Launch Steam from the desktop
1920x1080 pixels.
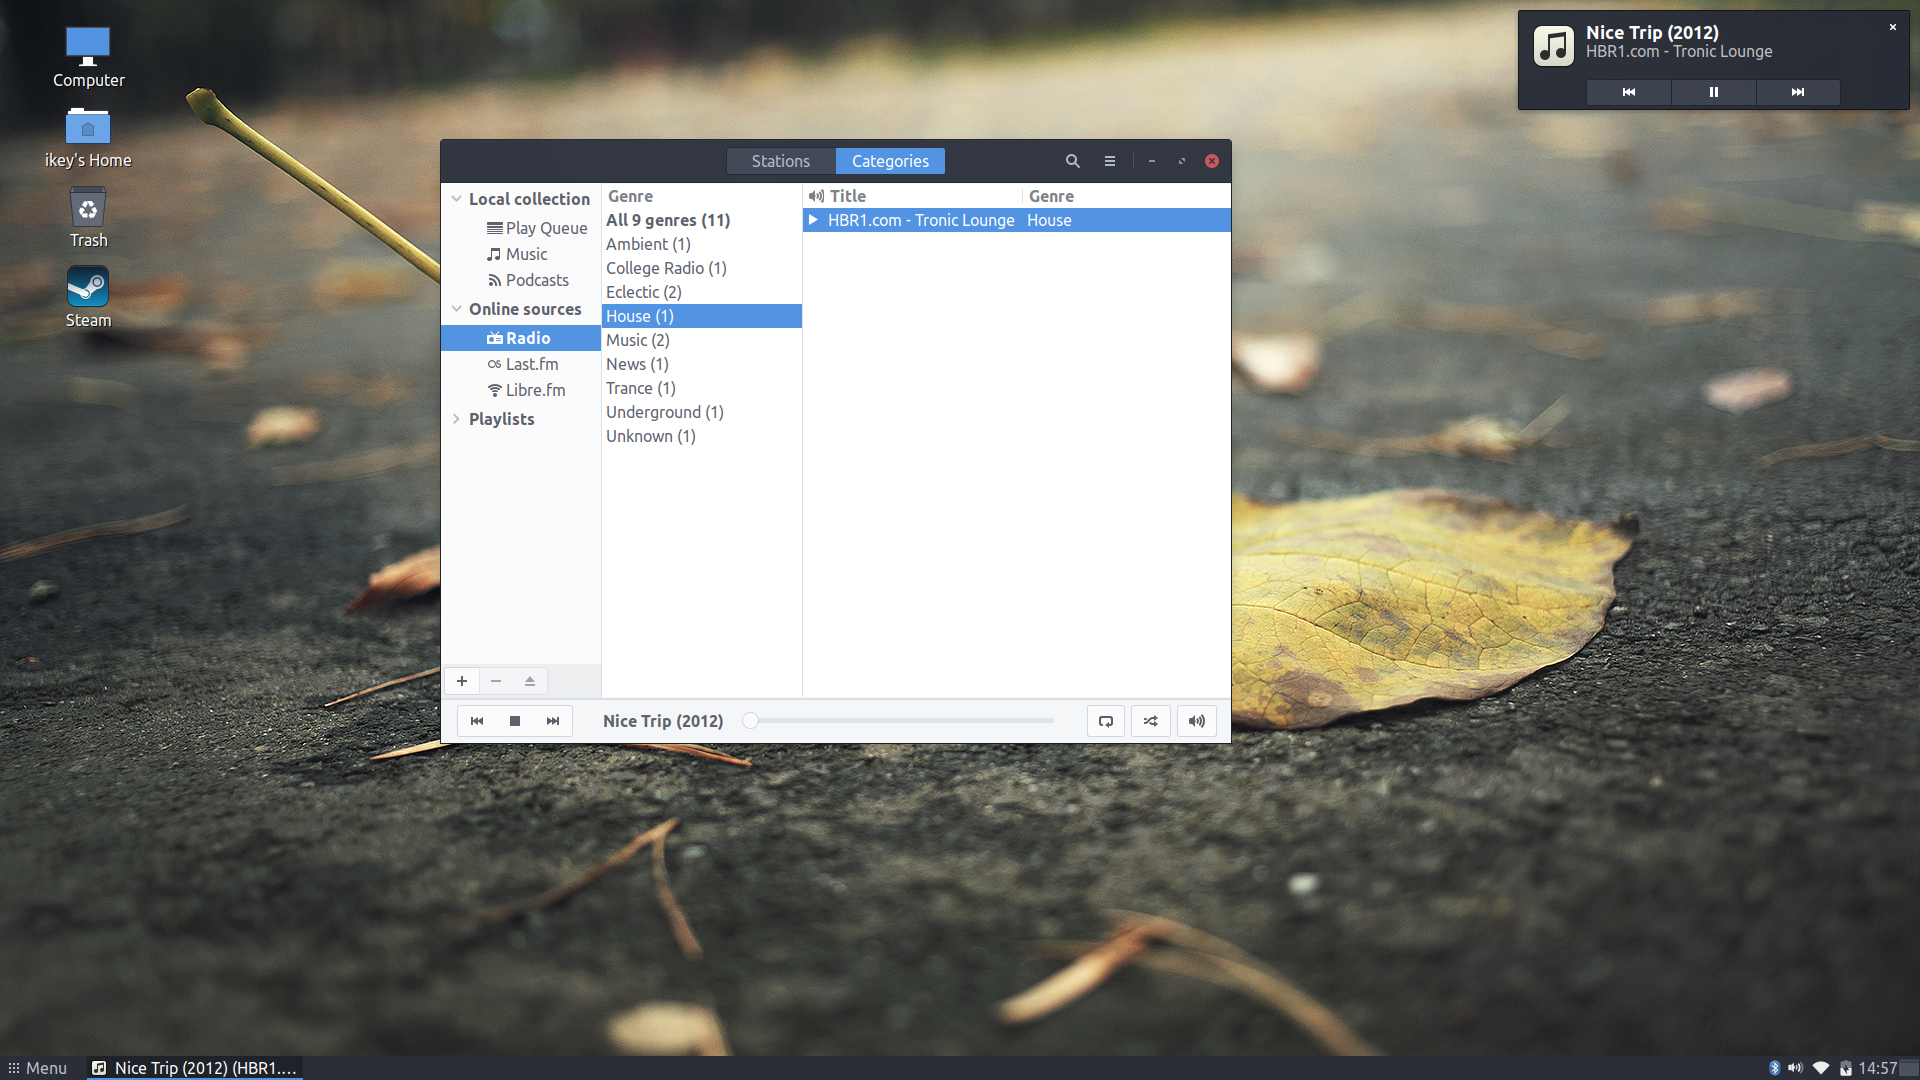click(88, 298)
